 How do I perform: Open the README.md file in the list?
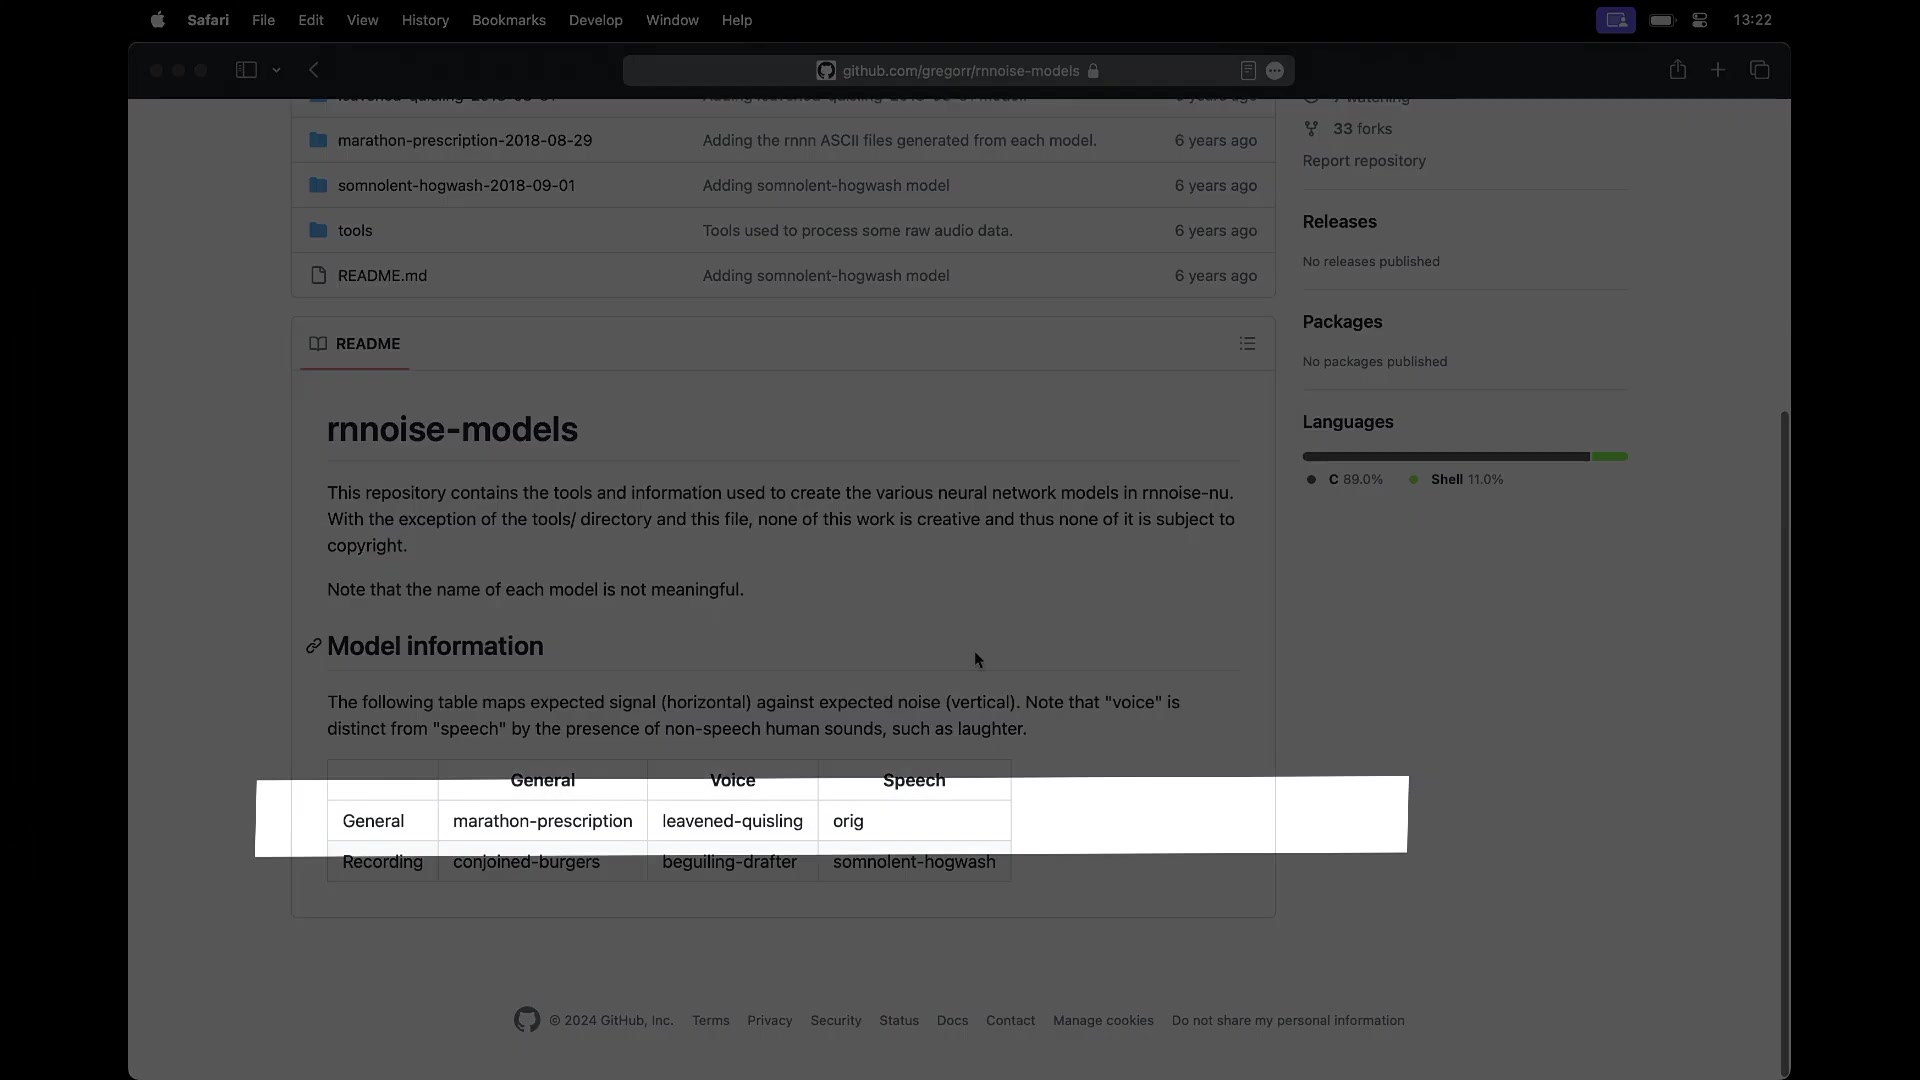point(383,275)
